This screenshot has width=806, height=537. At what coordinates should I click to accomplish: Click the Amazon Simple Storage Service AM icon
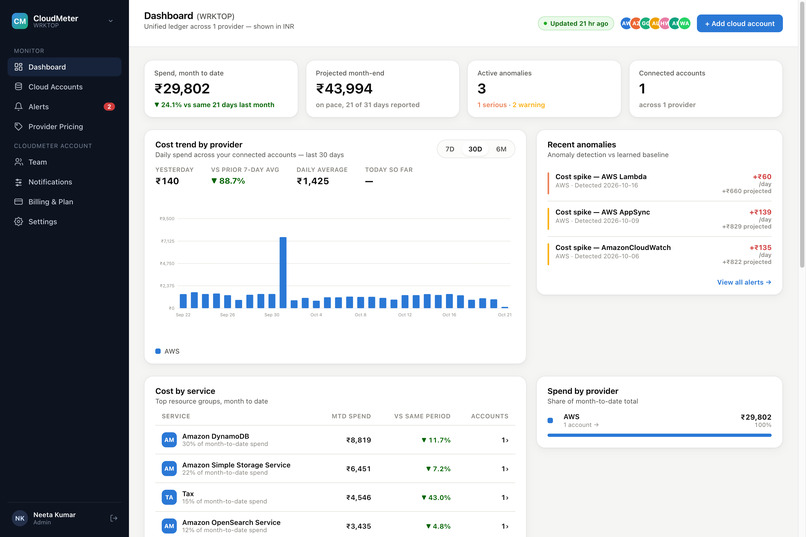pyautogui.click(x=169, y=469)
